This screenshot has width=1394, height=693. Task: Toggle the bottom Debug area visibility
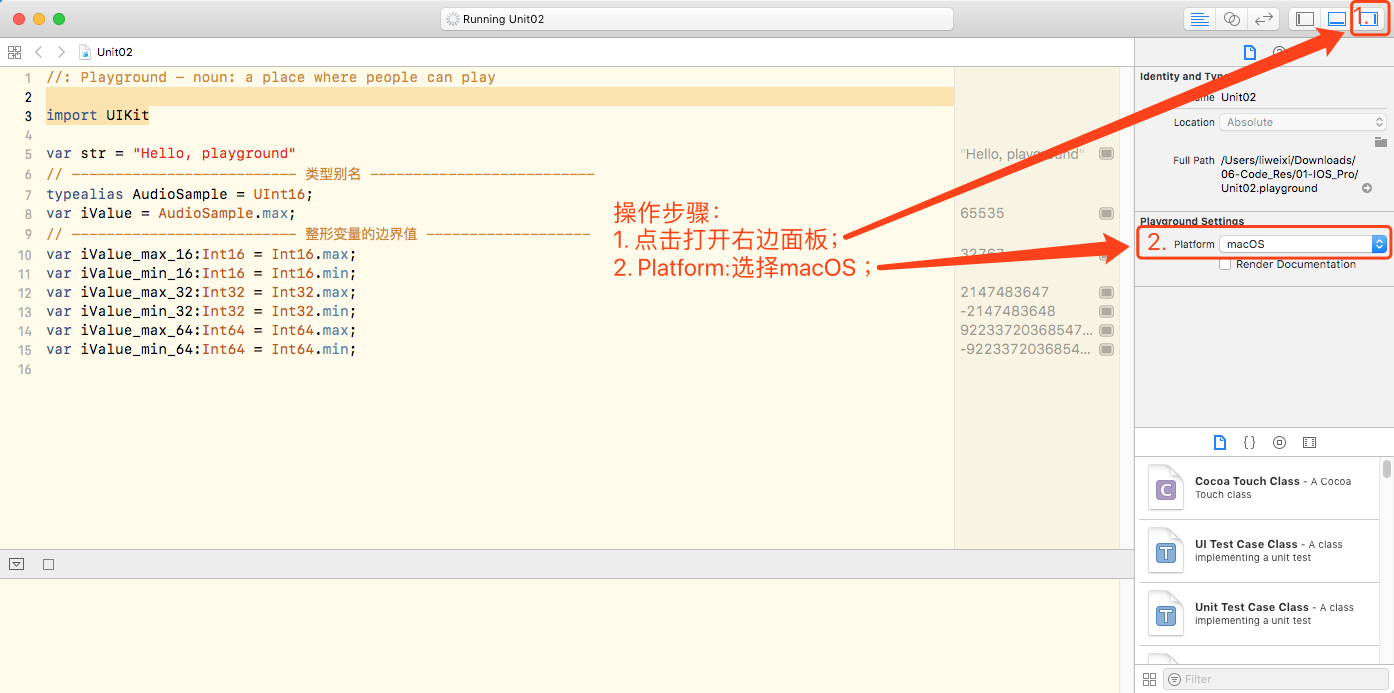[x=1336, y=18]
